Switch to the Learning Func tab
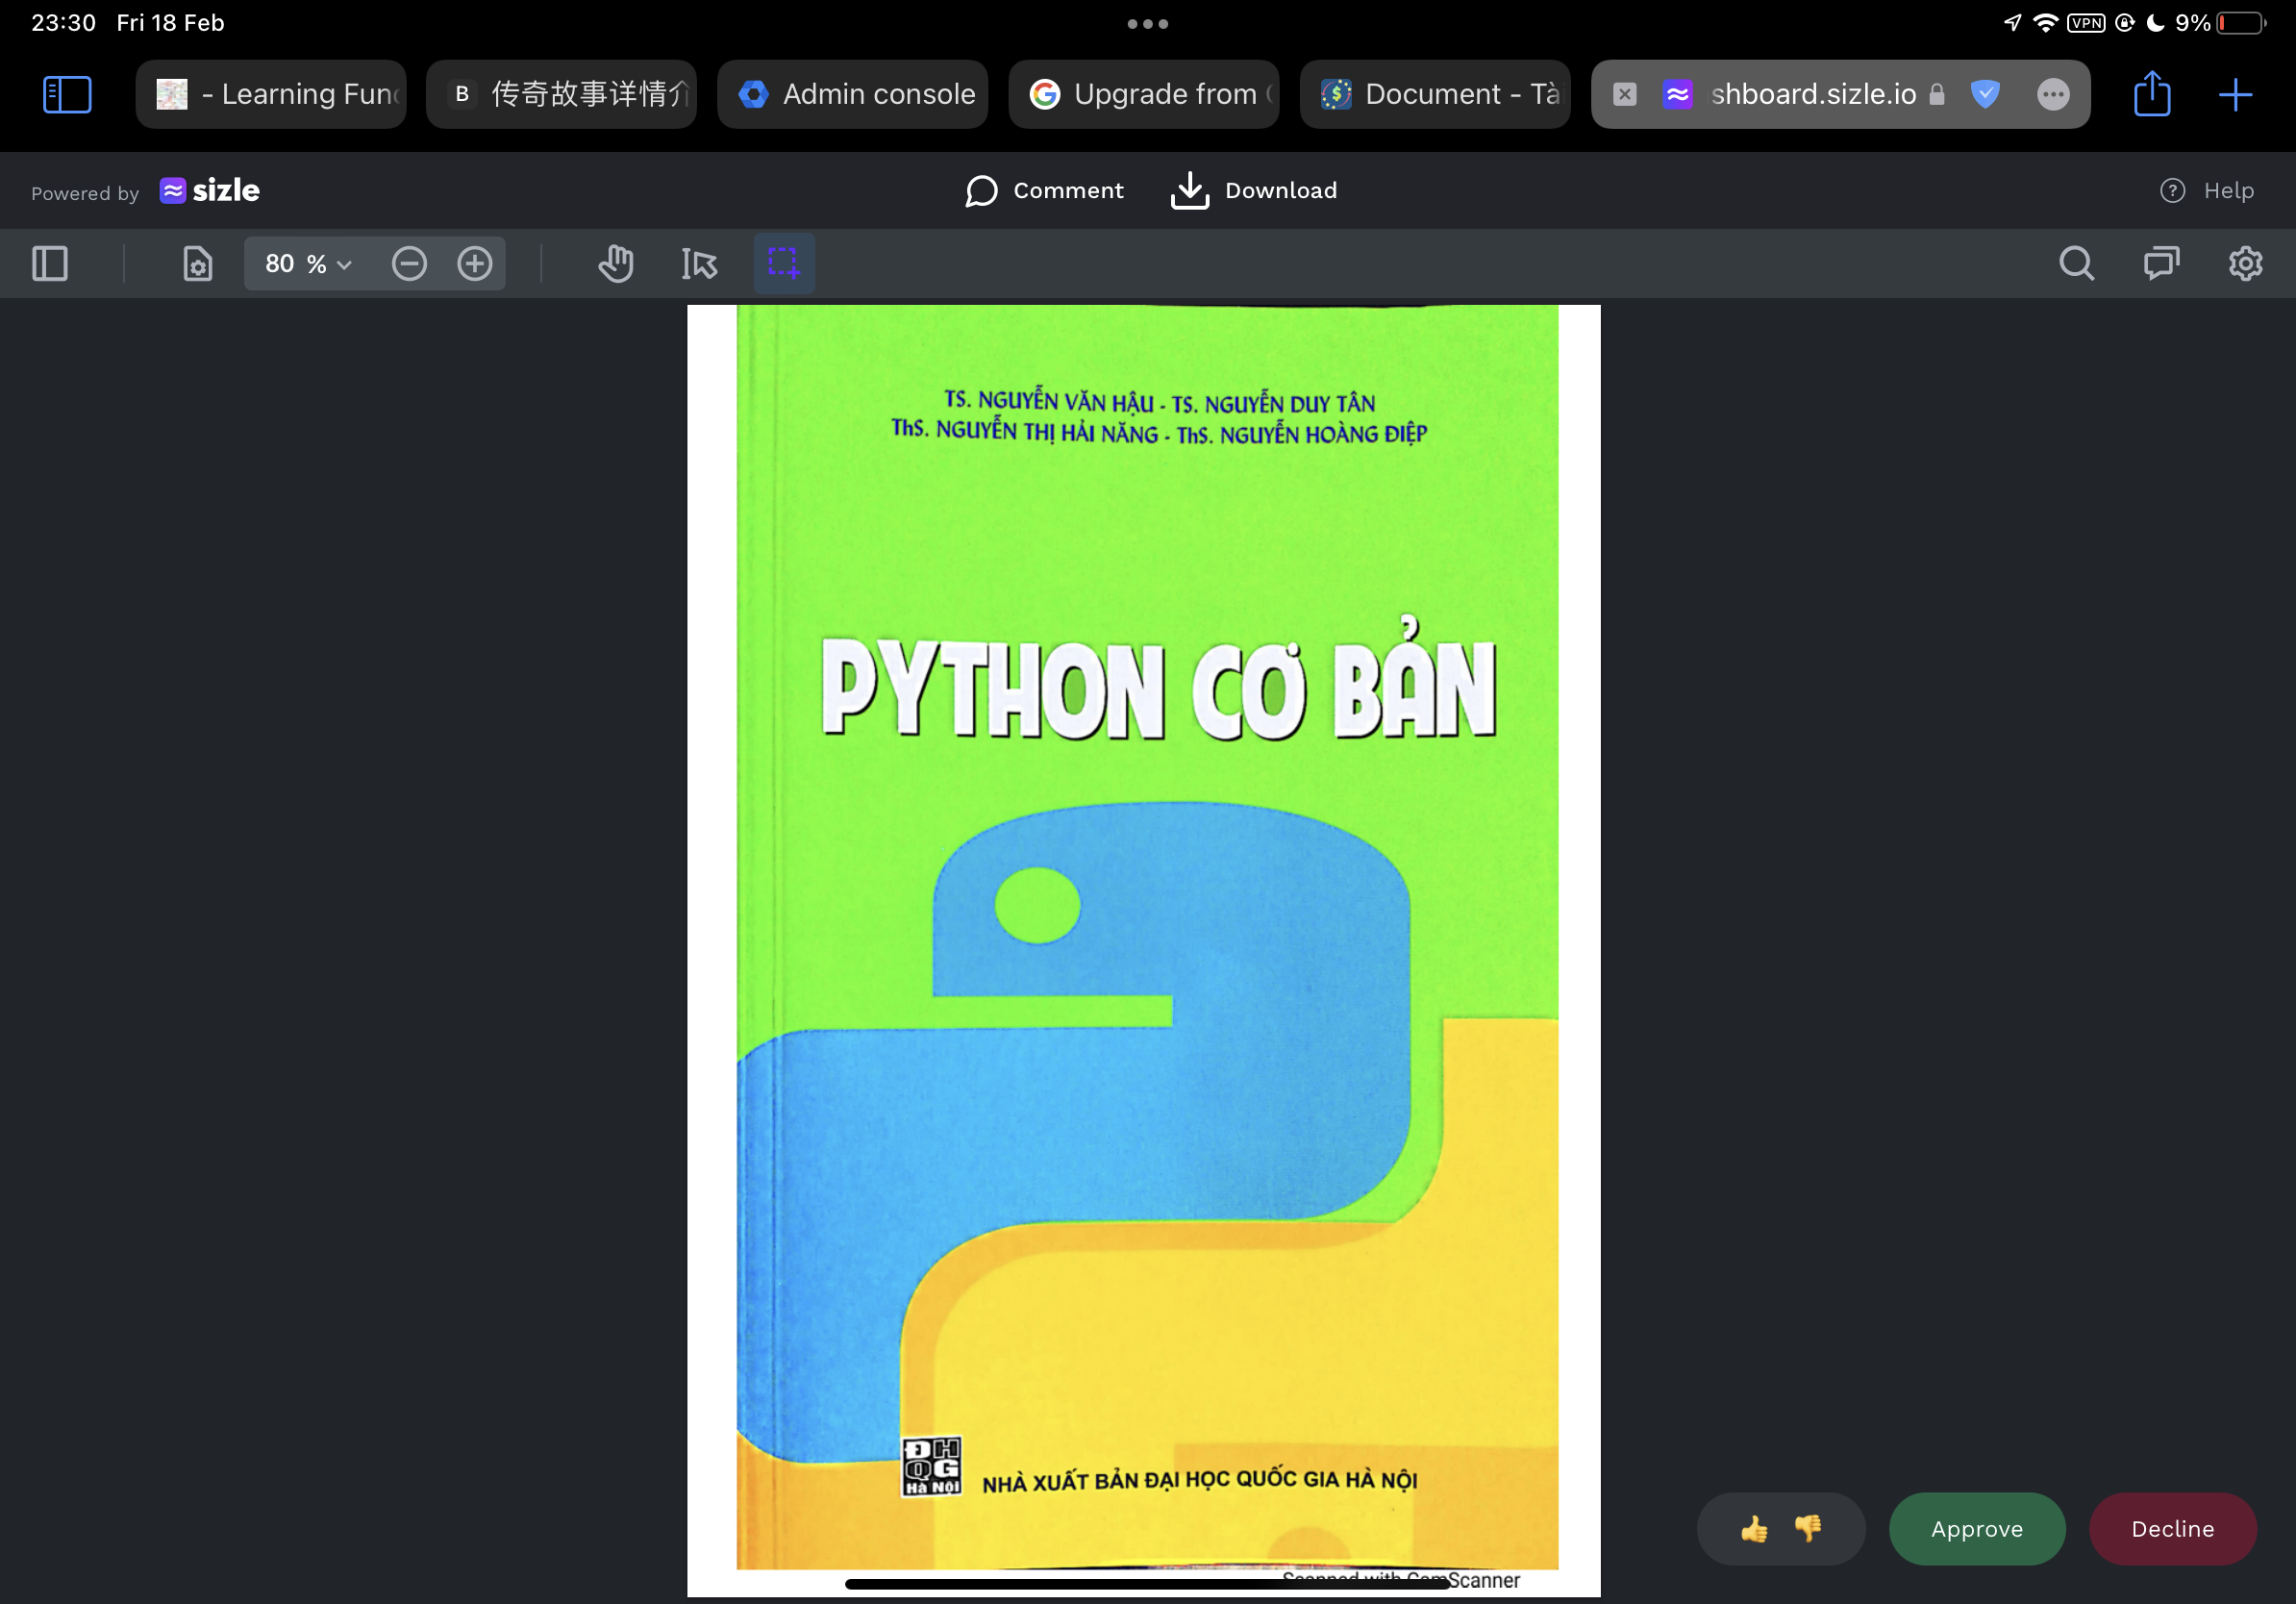The height and width of the screenshot is (1604, 2296). click(271, 94)
